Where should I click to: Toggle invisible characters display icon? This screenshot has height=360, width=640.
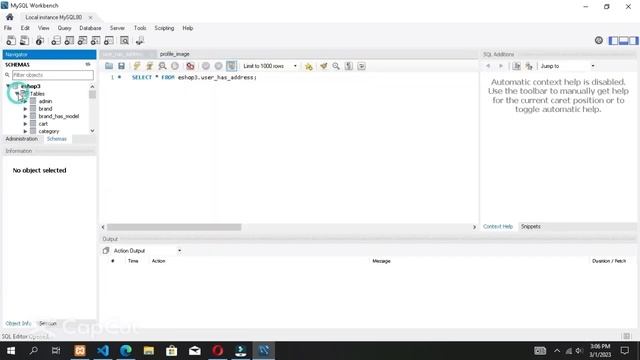click(x=349, y=66)
